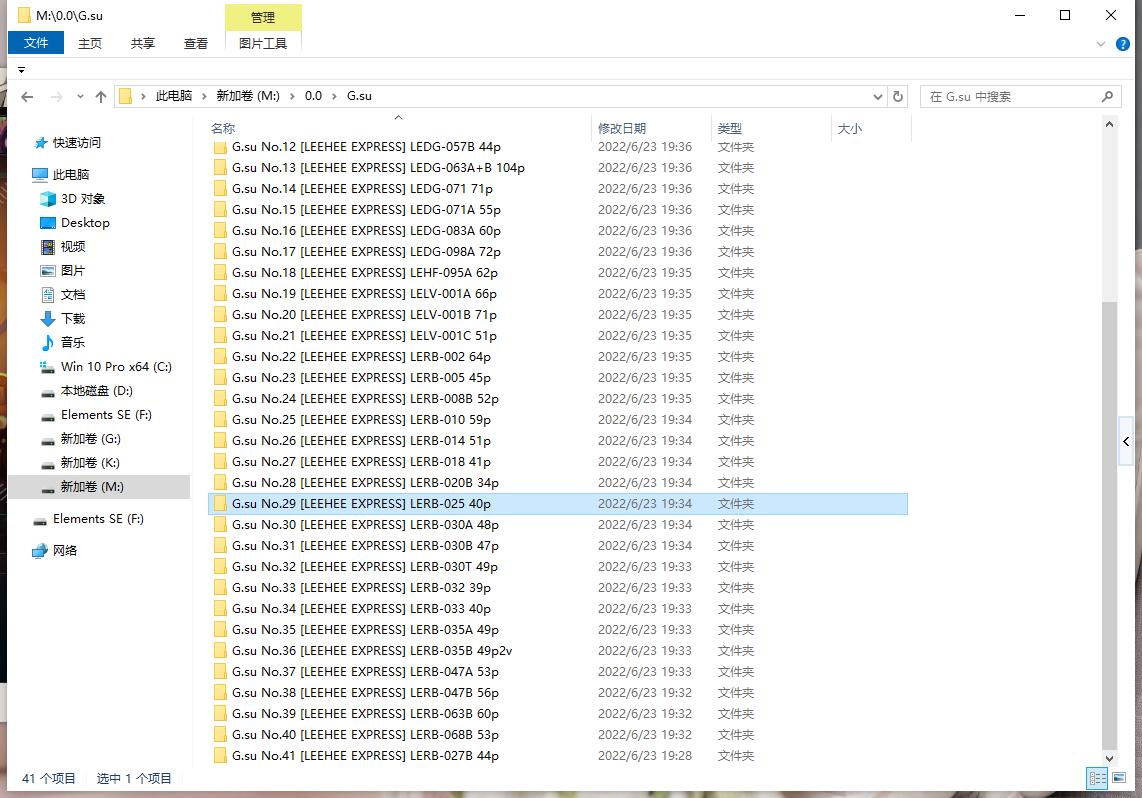The image size is (1142, 798).
Task: Expand breadcrumb arrow after 此电脑
Action: coord(204,96)
